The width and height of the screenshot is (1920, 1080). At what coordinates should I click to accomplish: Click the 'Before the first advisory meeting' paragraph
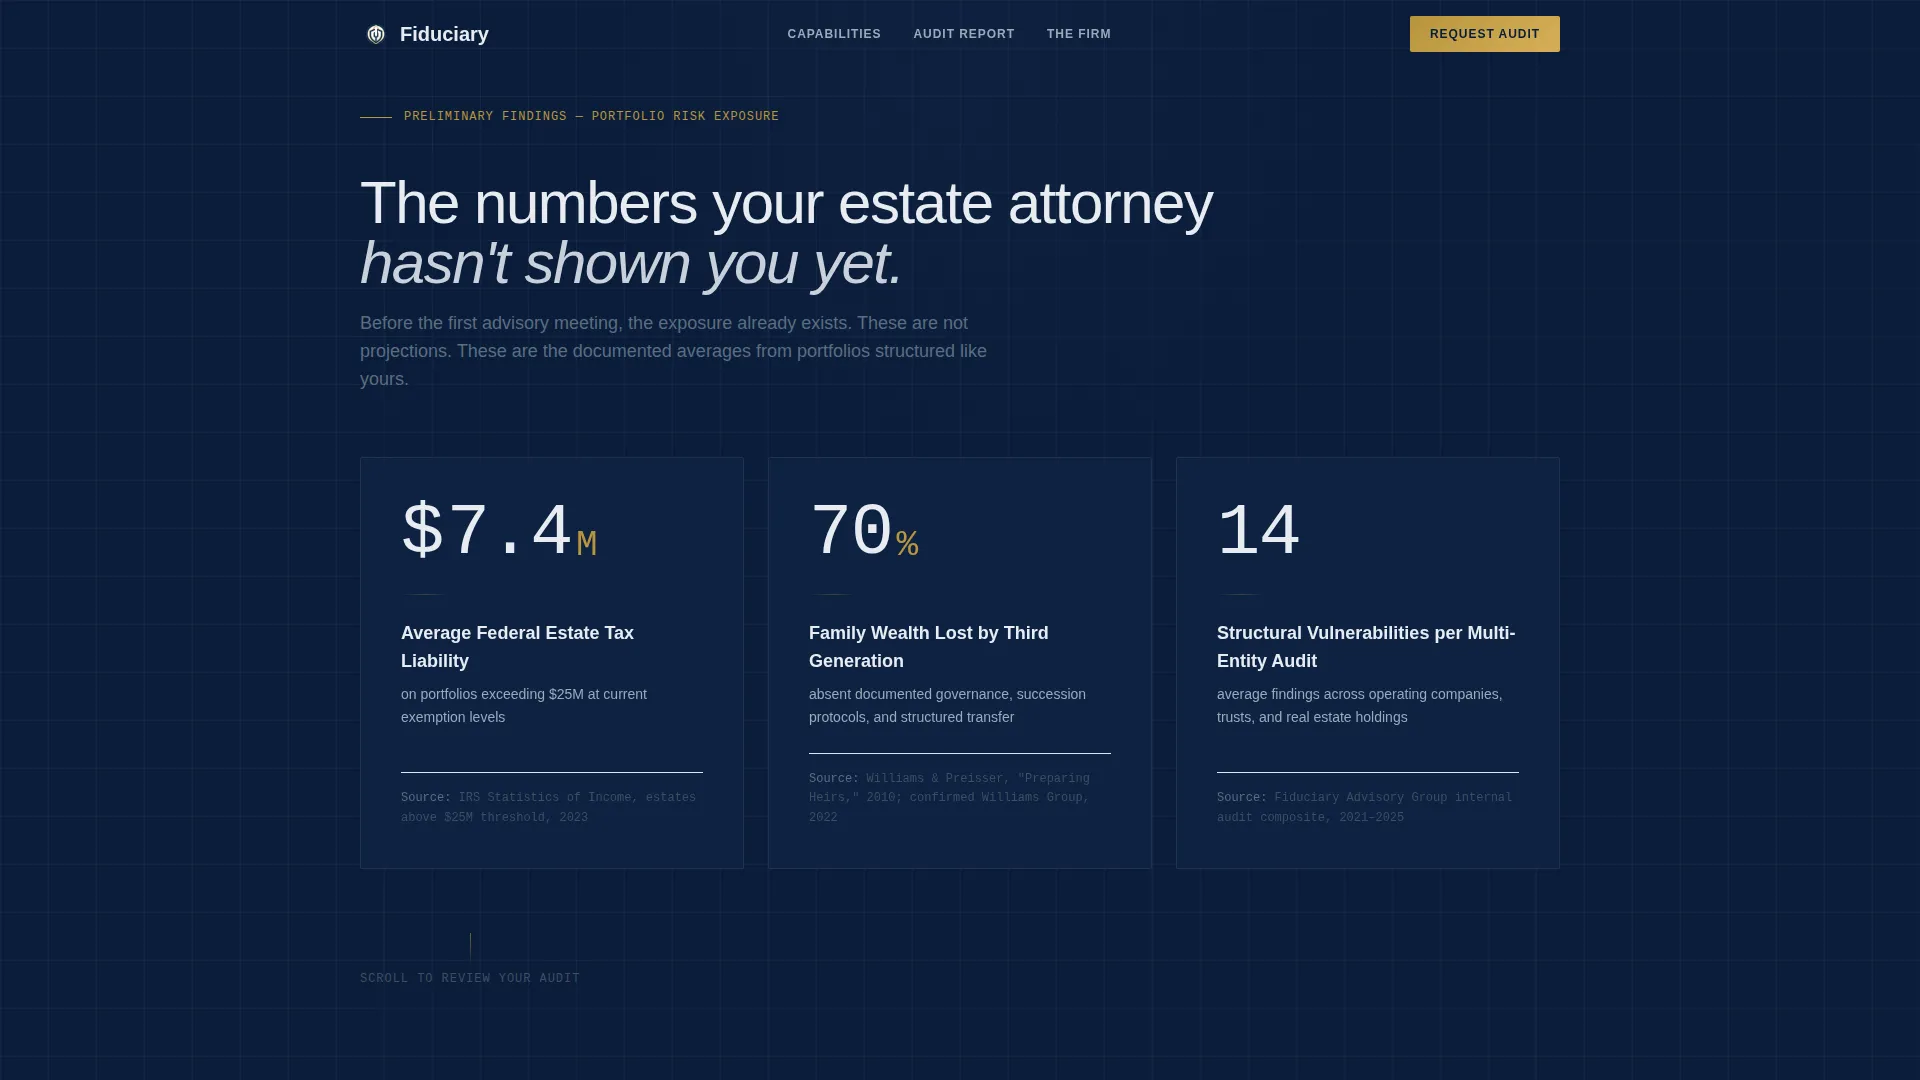673,351
